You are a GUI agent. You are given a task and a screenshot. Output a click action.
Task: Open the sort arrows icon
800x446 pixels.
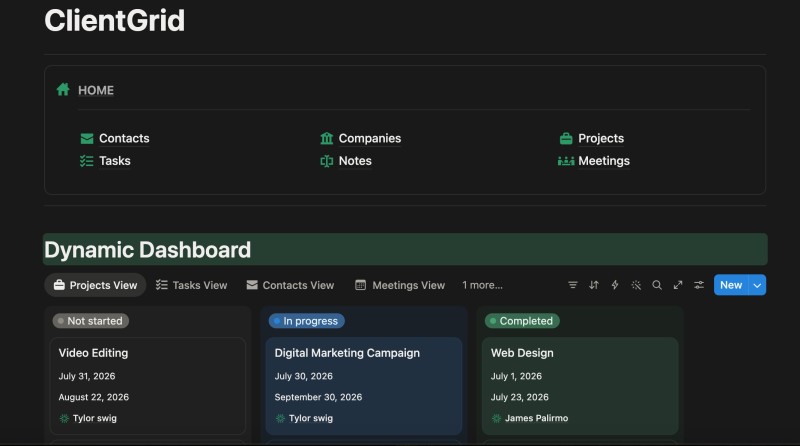[594, 285]
